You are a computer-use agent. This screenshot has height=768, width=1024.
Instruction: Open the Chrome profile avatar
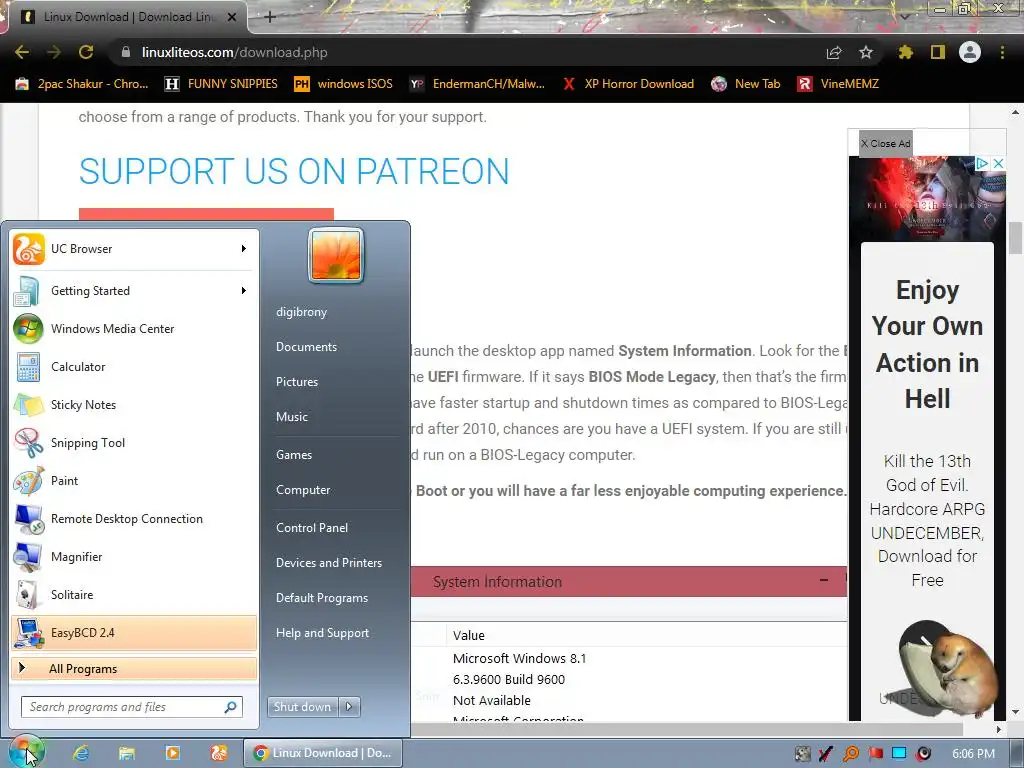tap(970, 52)
